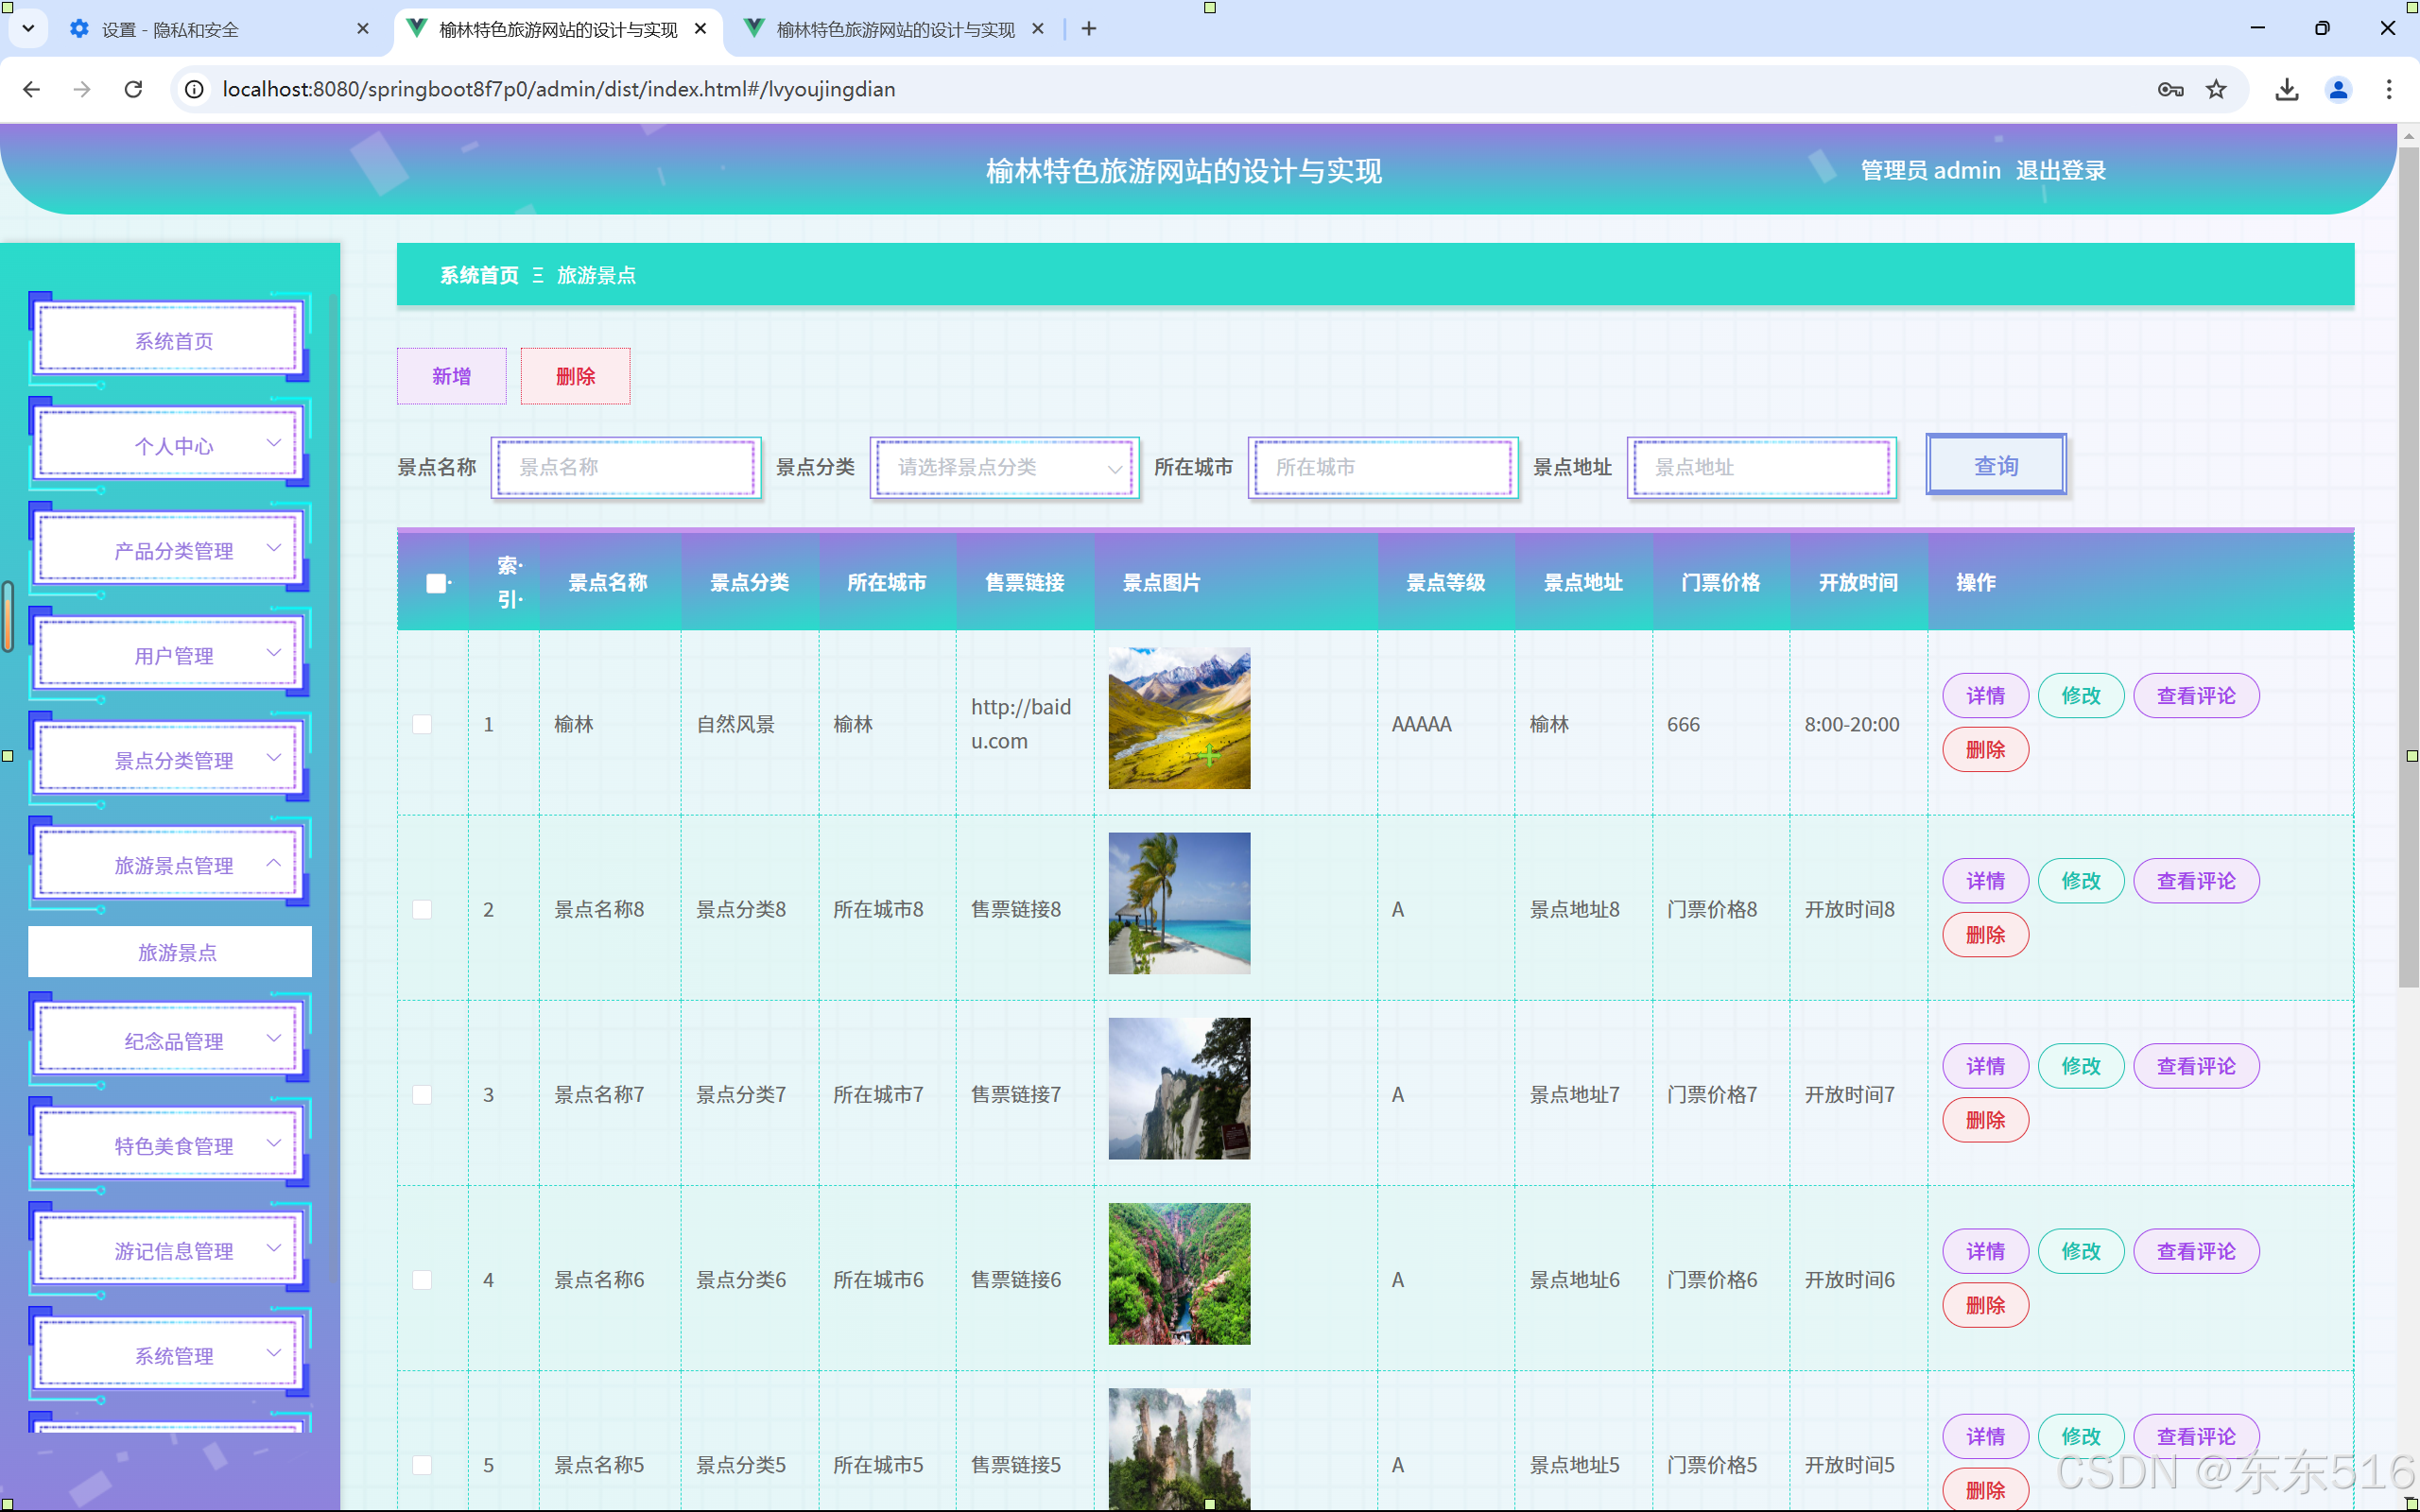Open Chrome's three-dot menu
2420x1512 pixels.
2389,89
